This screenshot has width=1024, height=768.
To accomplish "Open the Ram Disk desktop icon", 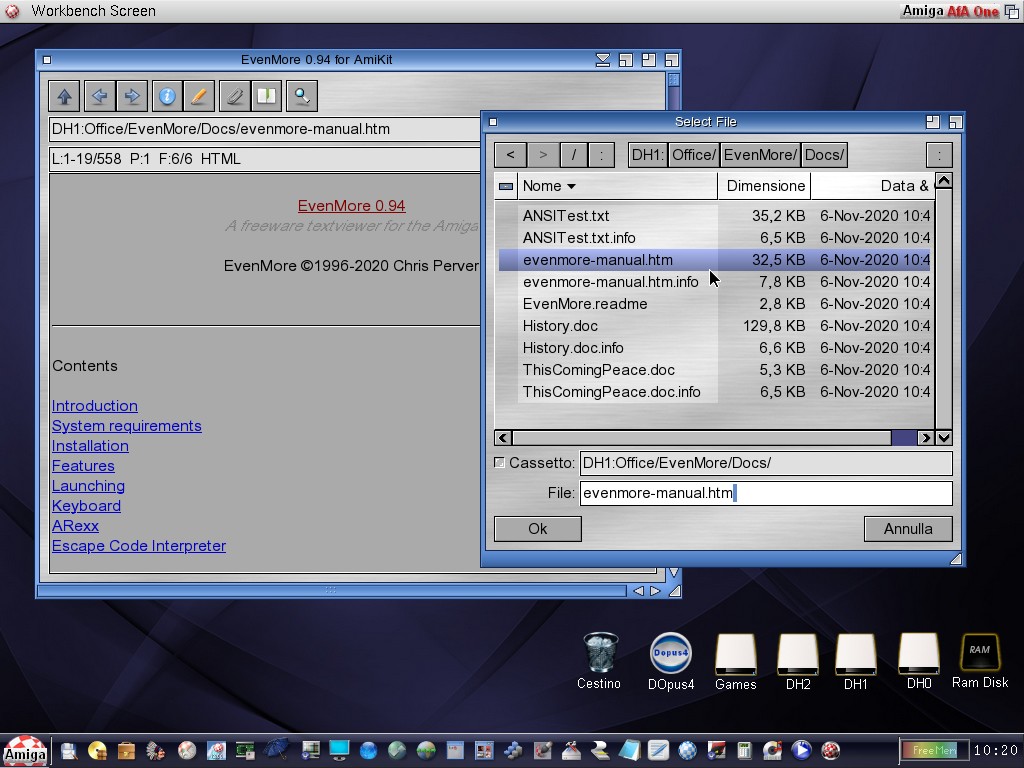I will (979, 661).
